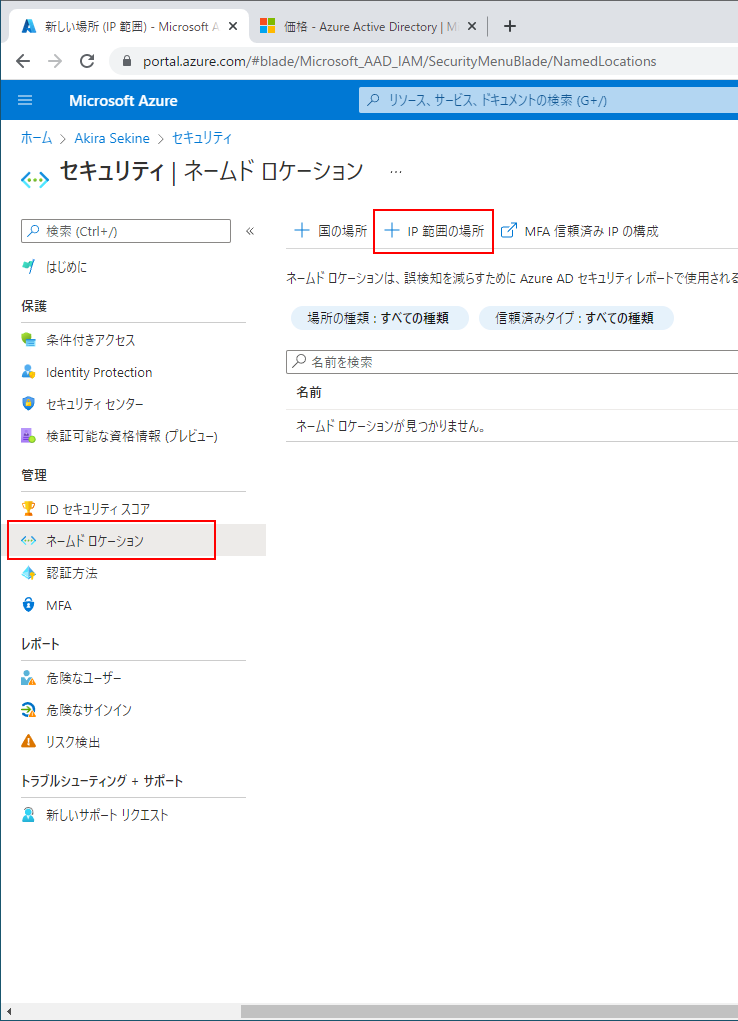Click the horizontal scrollbar at the bottom
Screen dimensions: 738x1021
point(489,1011)
